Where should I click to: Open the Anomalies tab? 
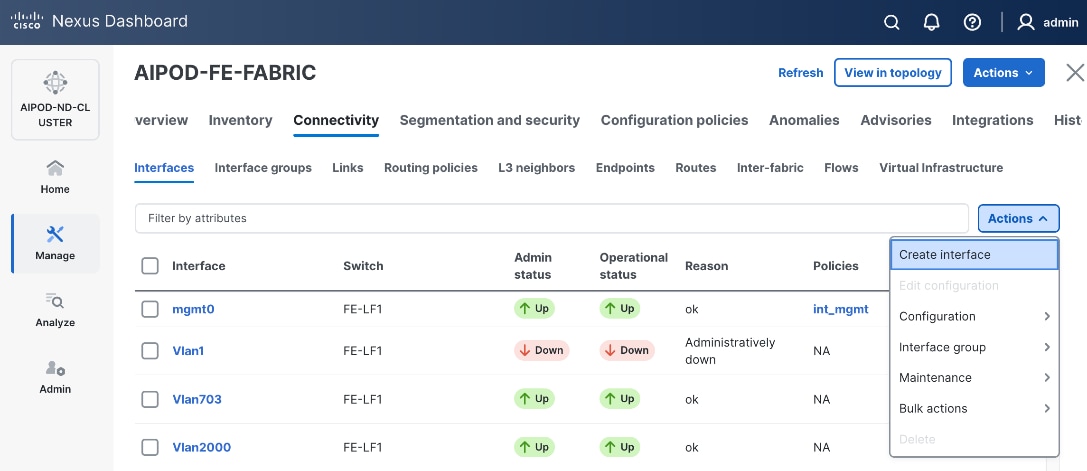click(x=804, y=120)
